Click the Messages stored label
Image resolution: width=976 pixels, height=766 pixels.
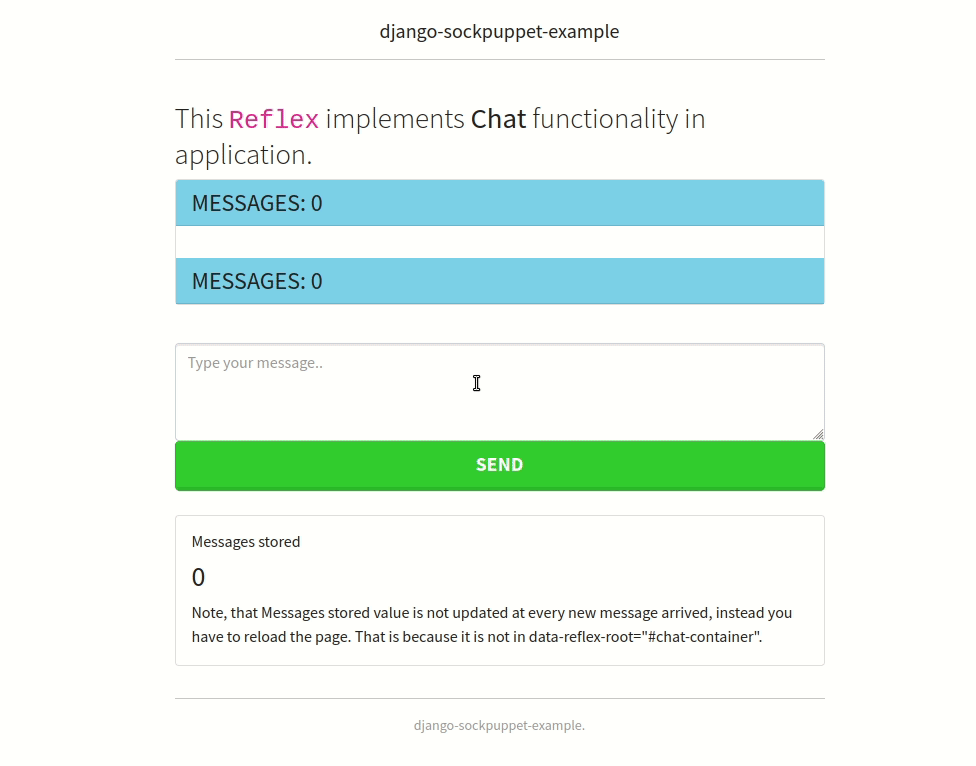coord(246,542)
